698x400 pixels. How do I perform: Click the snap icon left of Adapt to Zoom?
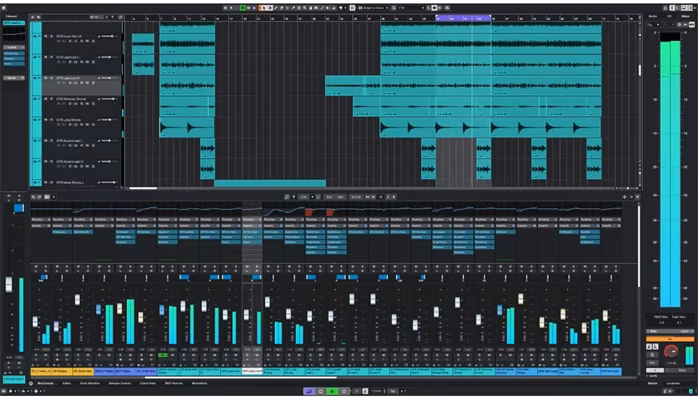pos(352,8)
